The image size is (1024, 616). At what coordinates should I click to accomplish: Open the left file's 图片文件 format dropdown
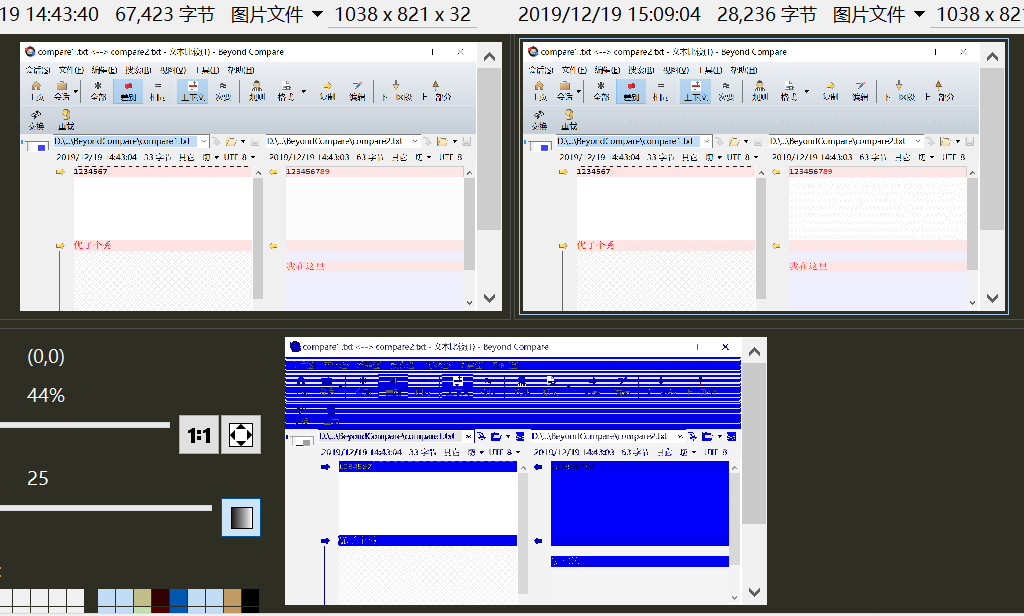(x=317, y=14)
